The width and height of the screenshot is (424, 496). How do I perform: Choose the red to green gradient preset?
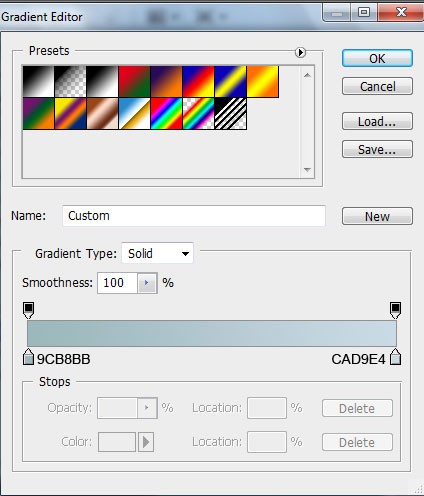[x=134, y=82]
